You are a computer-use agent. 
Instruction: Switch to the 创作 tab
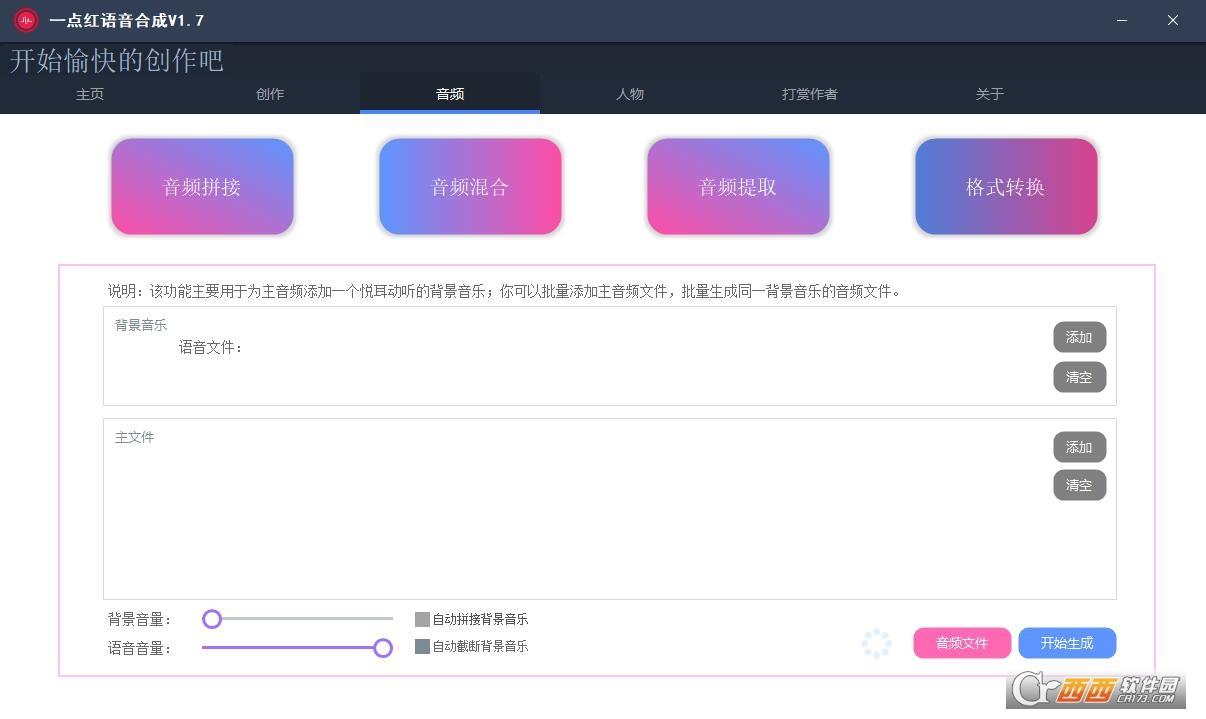point(270,94)
